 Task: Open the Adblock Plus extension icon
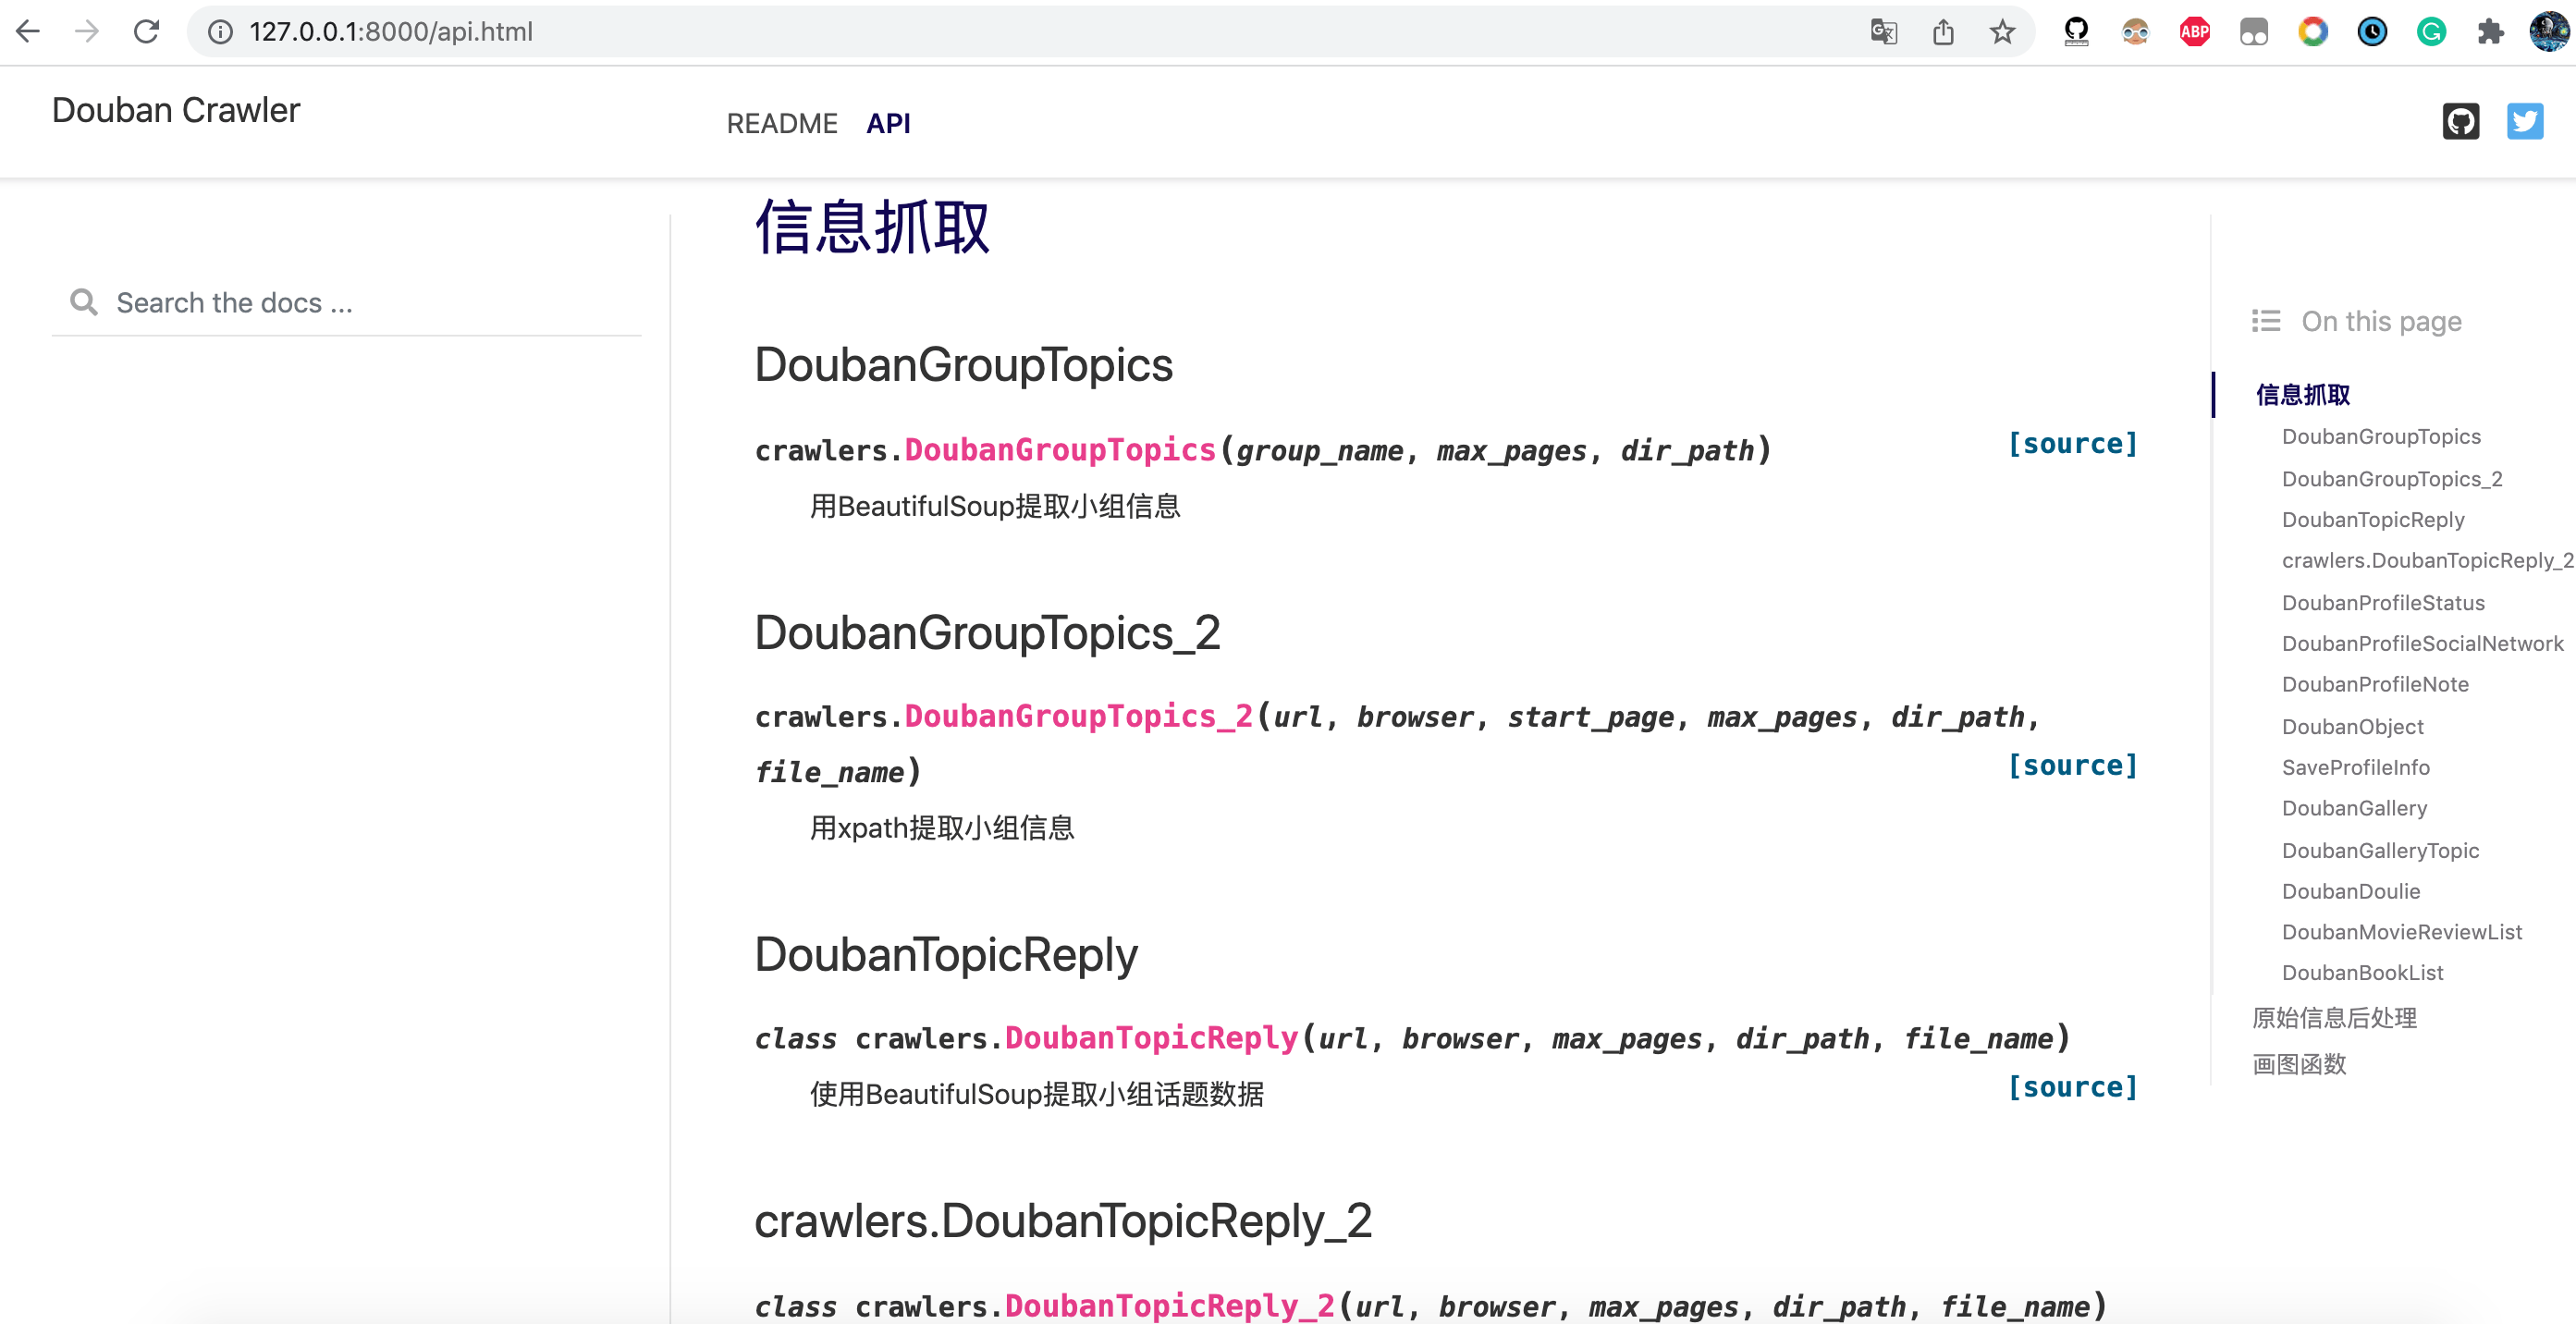pos(2193,31)
